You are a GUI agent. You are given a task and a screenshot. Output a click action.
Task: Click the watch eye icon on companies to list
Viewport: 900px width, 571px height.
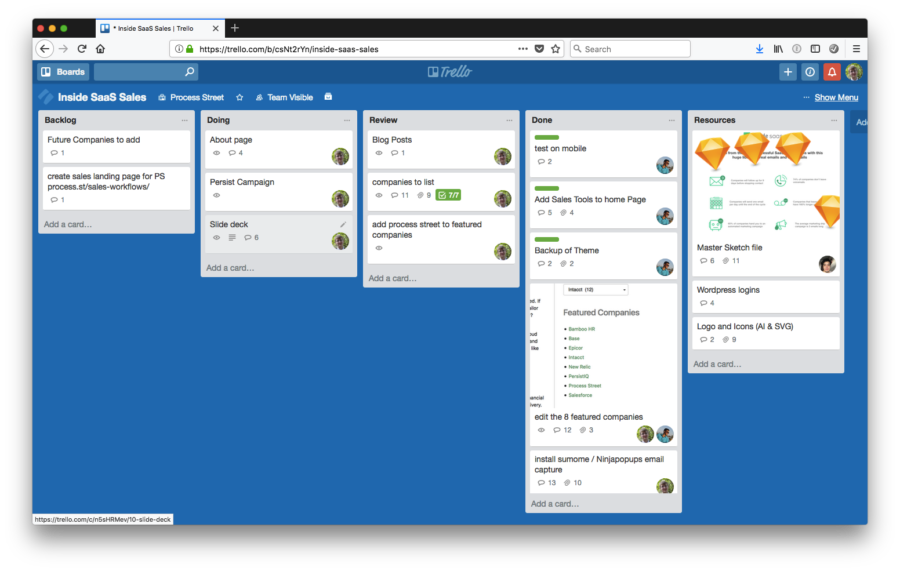pos(379,196)
